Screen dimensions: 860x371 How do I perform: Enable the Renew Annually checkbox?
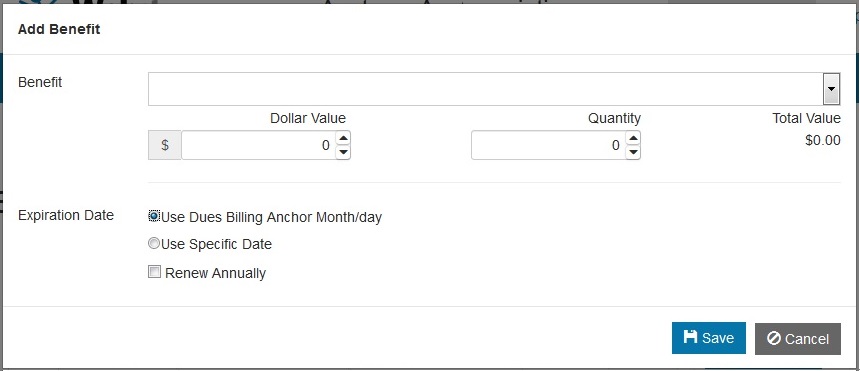coord(155,272)
